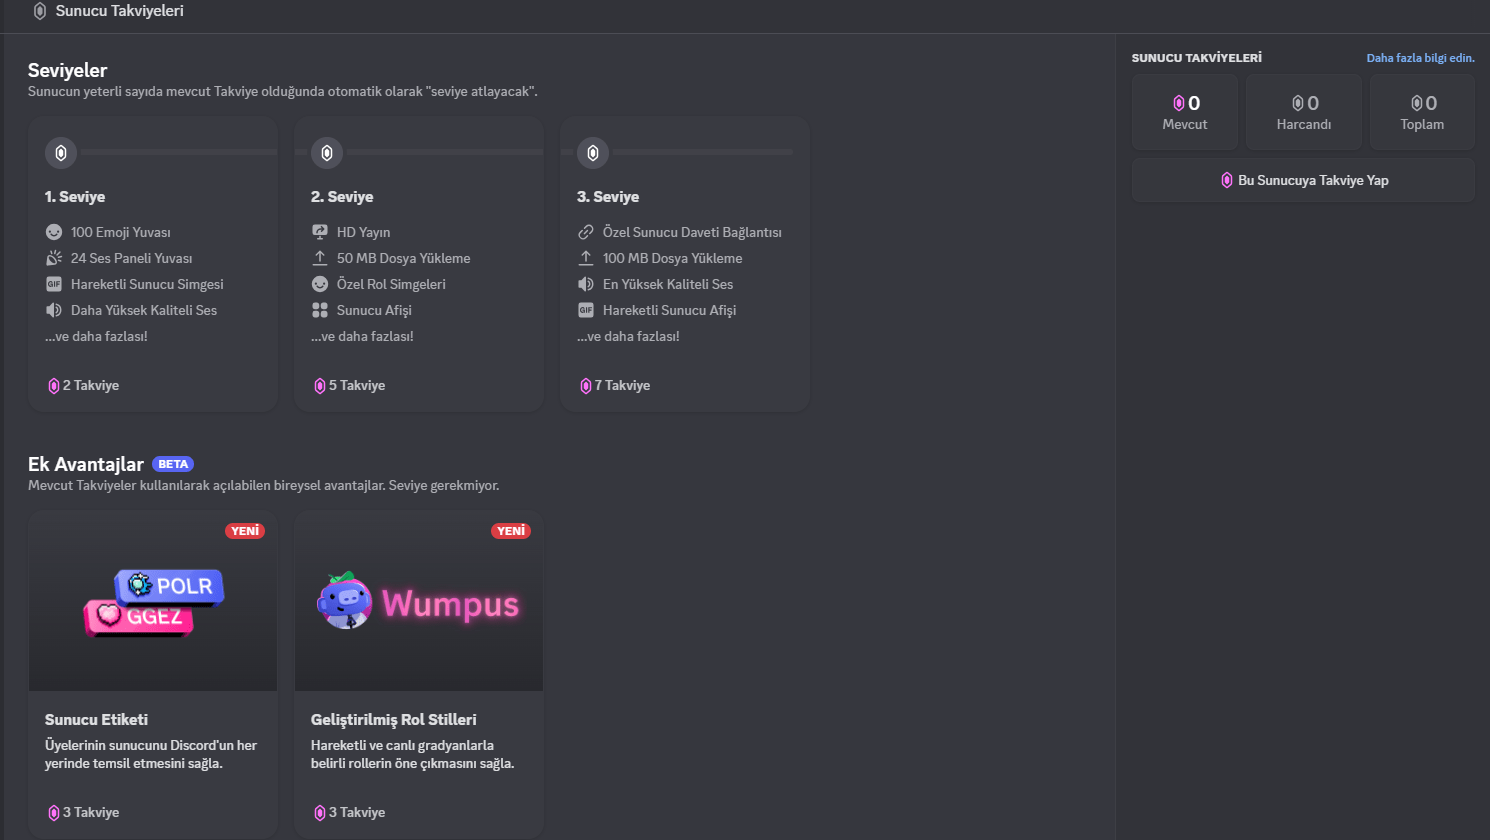
Task: Click the grey gem in the Harcandı counter
Action: 1298,103
